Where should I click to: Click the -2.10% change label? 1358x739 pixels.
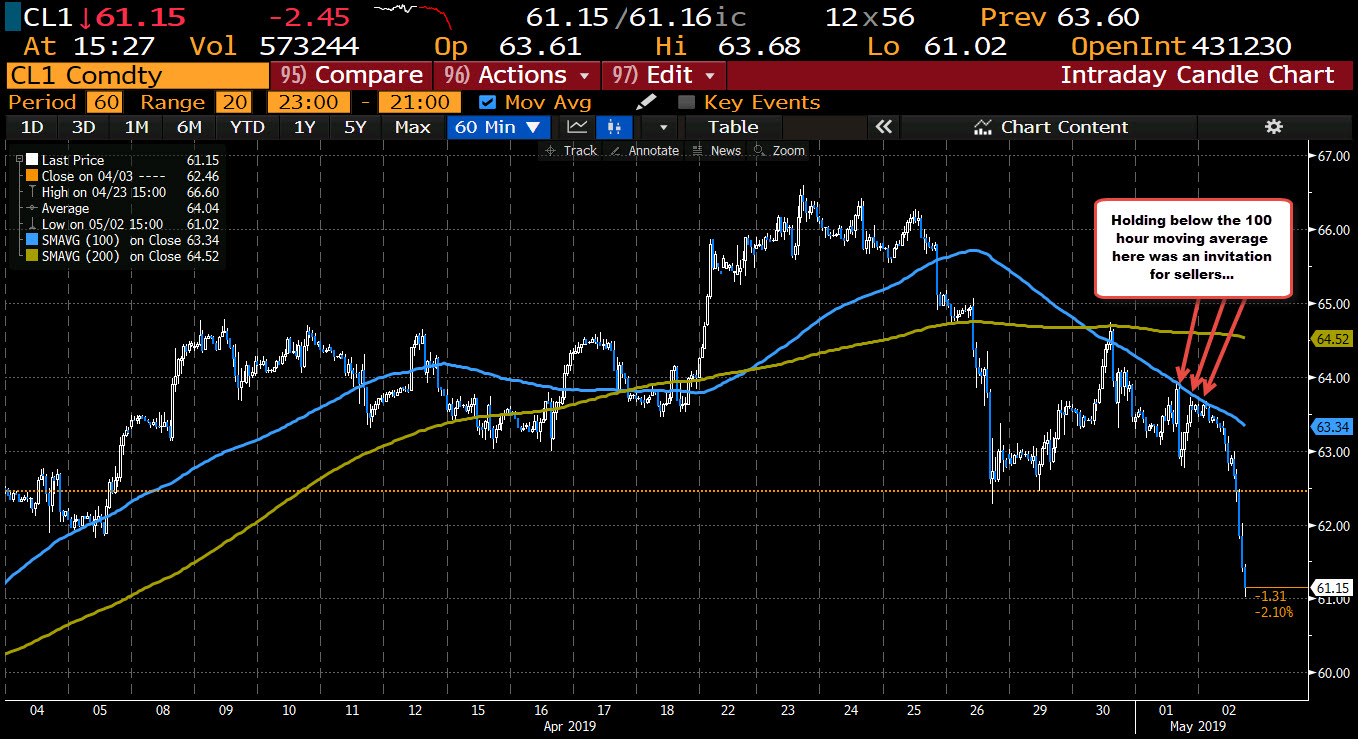(1273, 612)
